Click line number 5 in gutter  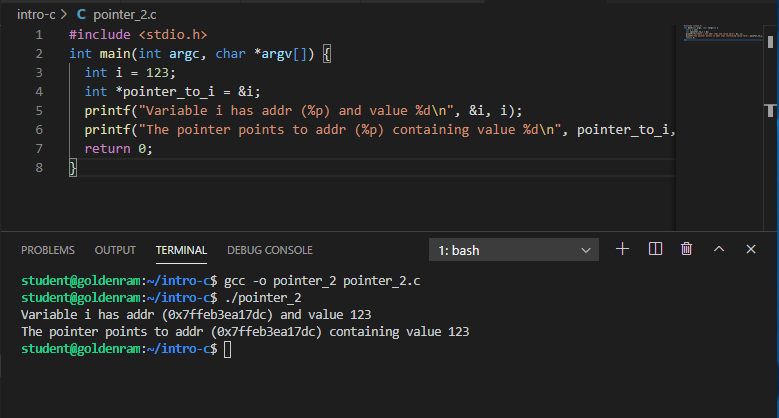click(39, 110)
